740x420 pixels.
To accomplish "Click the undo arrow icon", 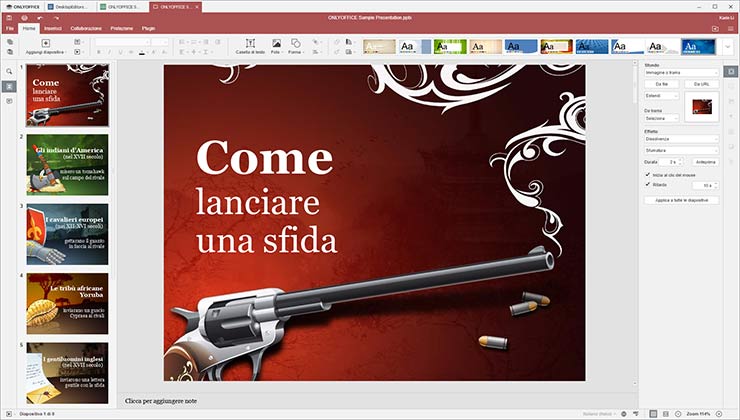I will [40, 18].
